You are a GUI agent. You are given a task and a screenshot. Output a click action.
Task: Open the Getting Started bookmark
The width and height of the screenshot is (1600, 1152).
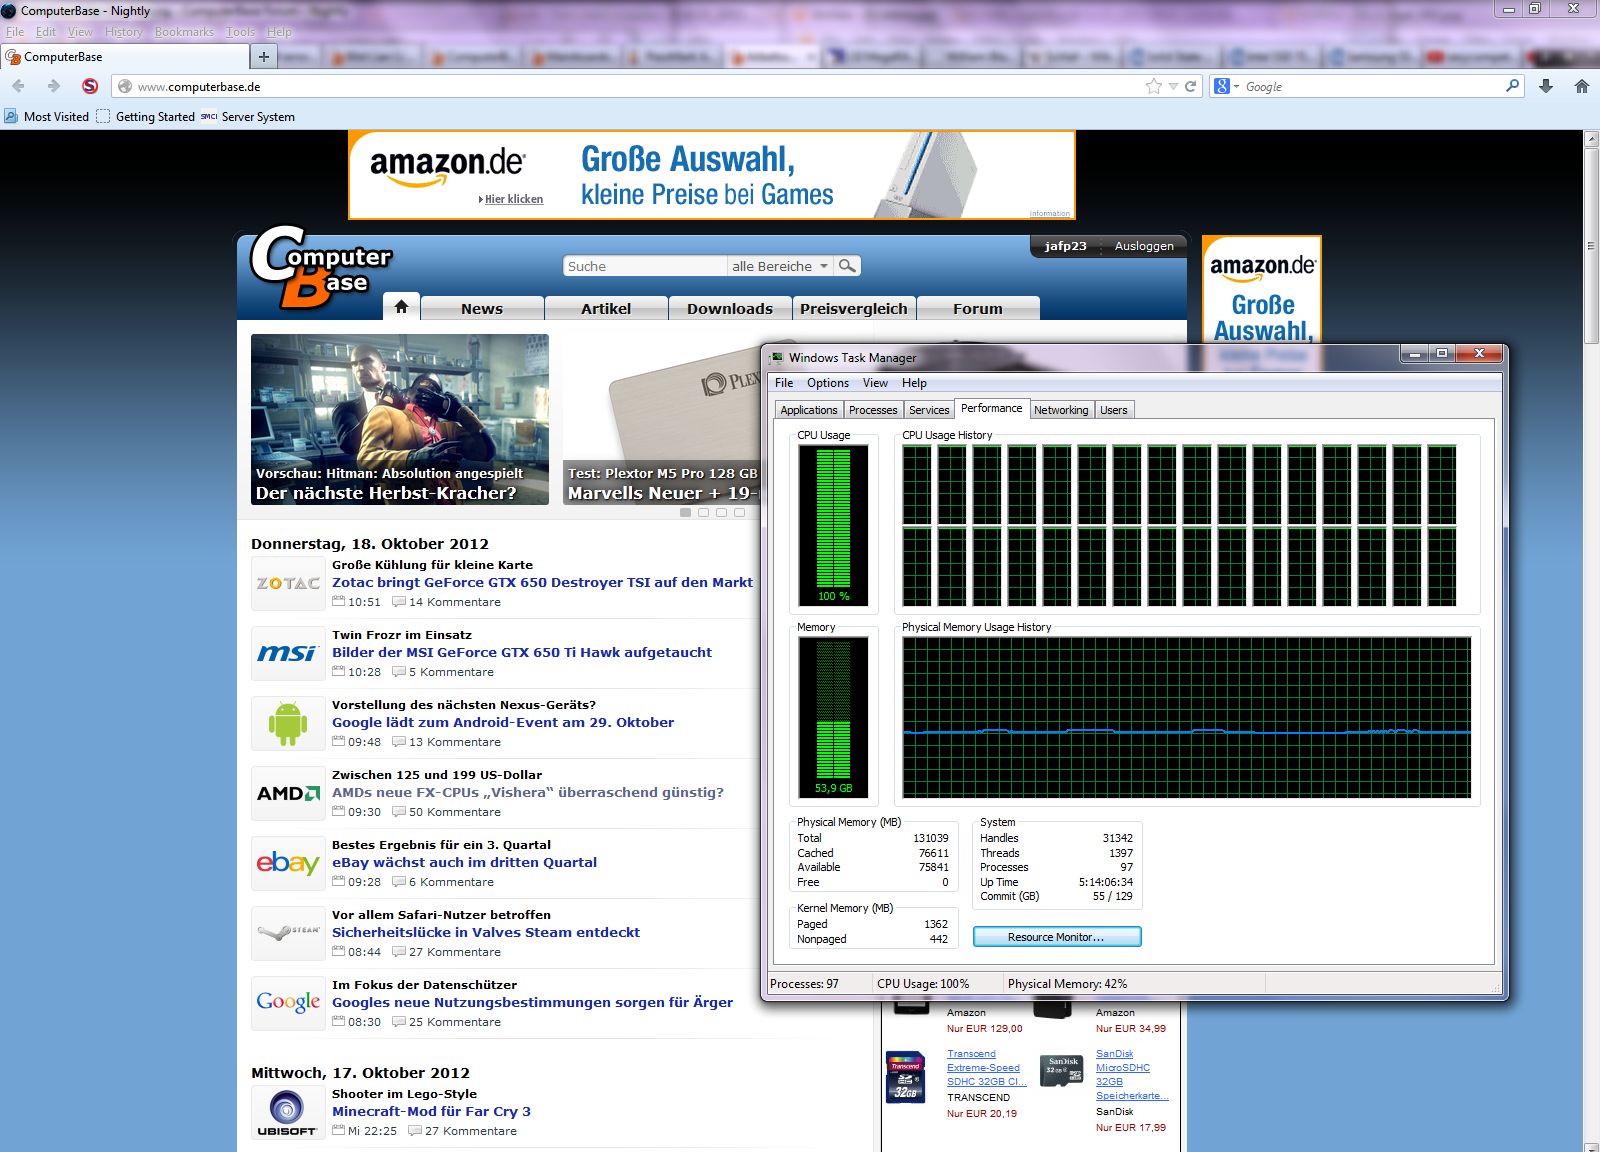tap(145, 117)
